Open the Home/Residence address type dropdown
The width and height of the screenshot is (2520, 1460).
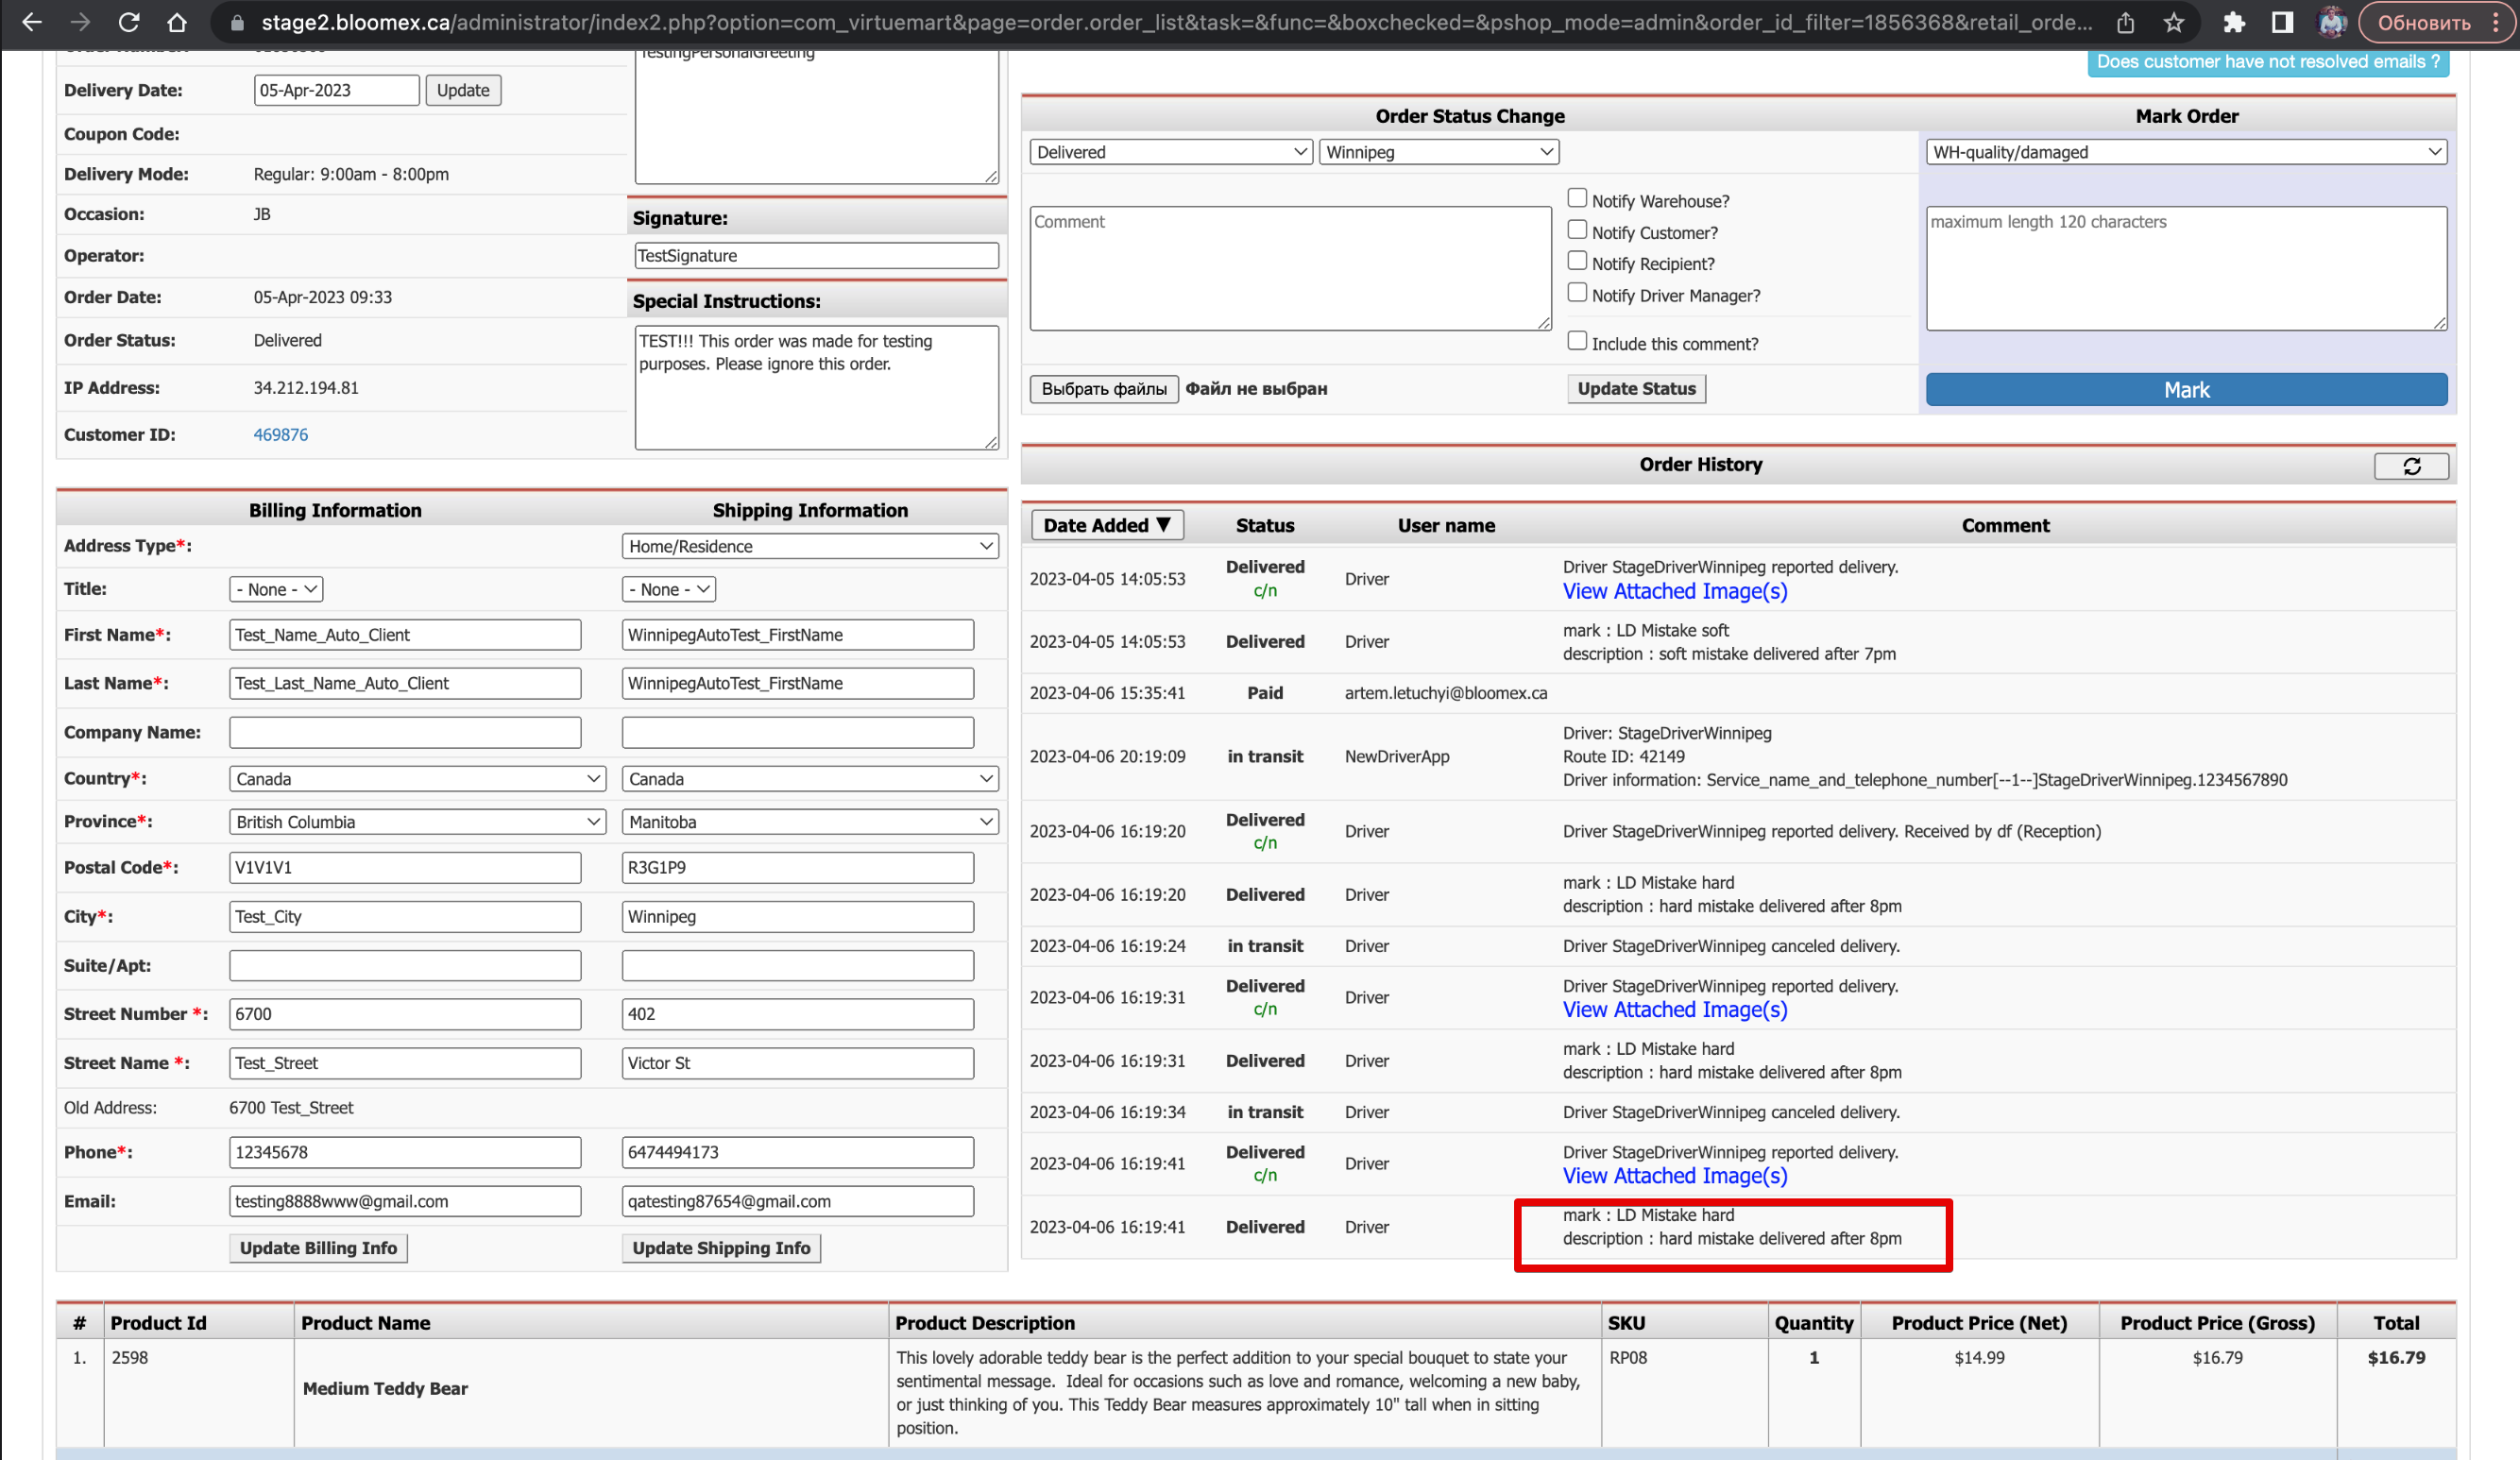coord(810,546)
